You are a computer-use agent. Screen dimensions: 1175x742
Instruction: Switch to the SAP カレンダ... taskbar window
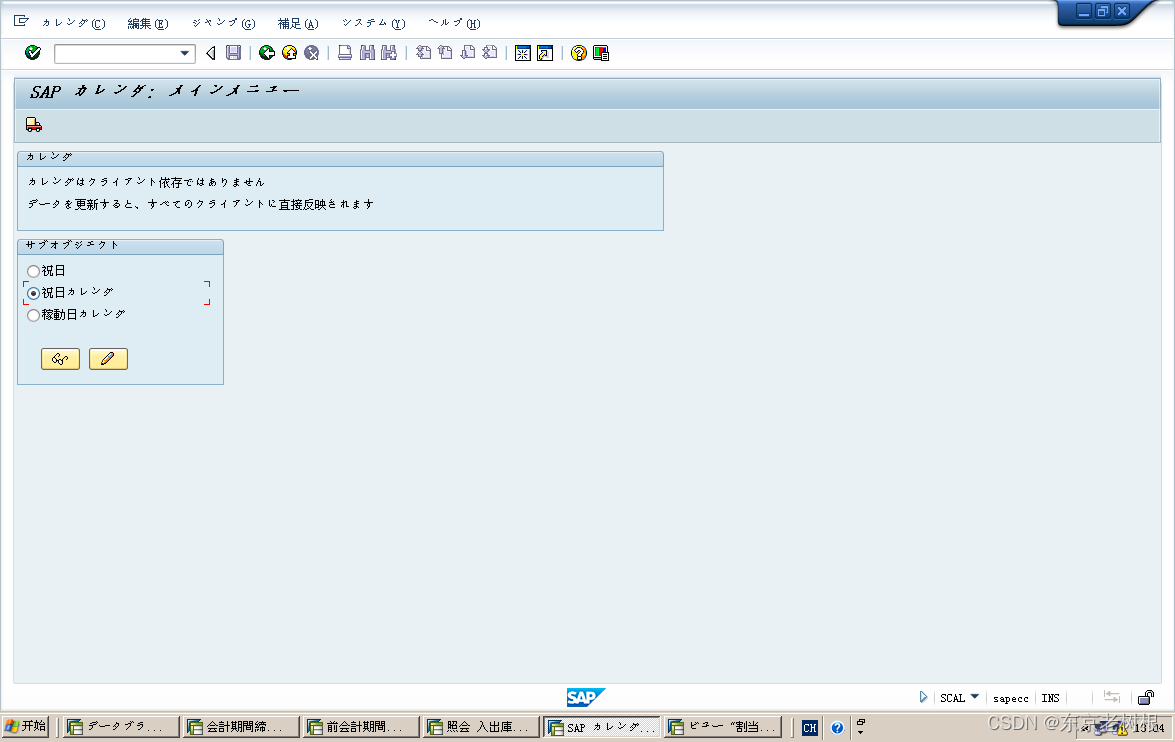click(x=601, y=726)
